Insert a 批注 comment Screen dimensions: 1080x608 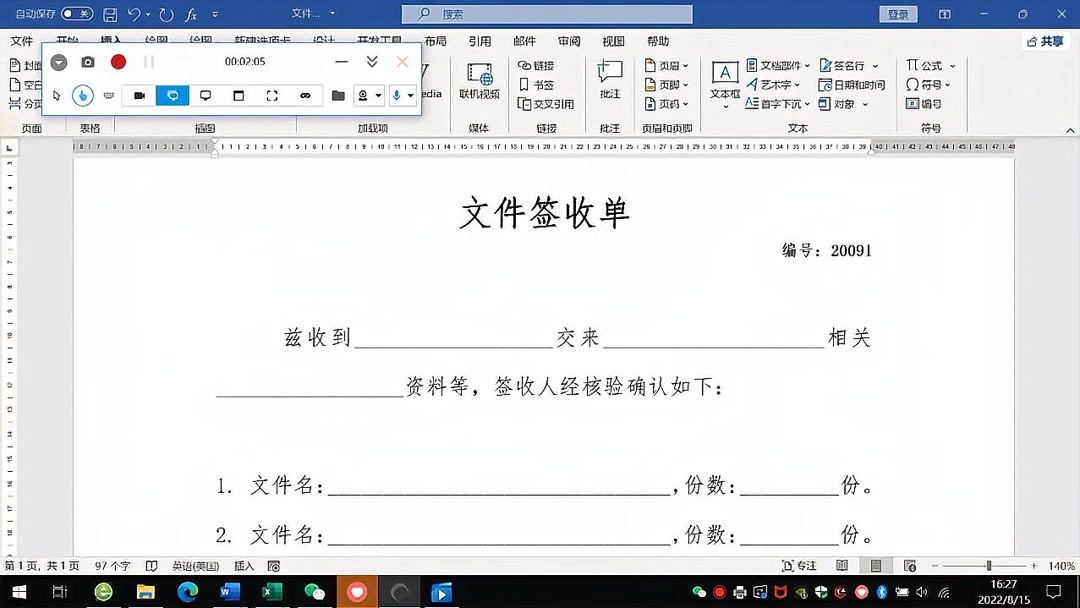[608, 76]
